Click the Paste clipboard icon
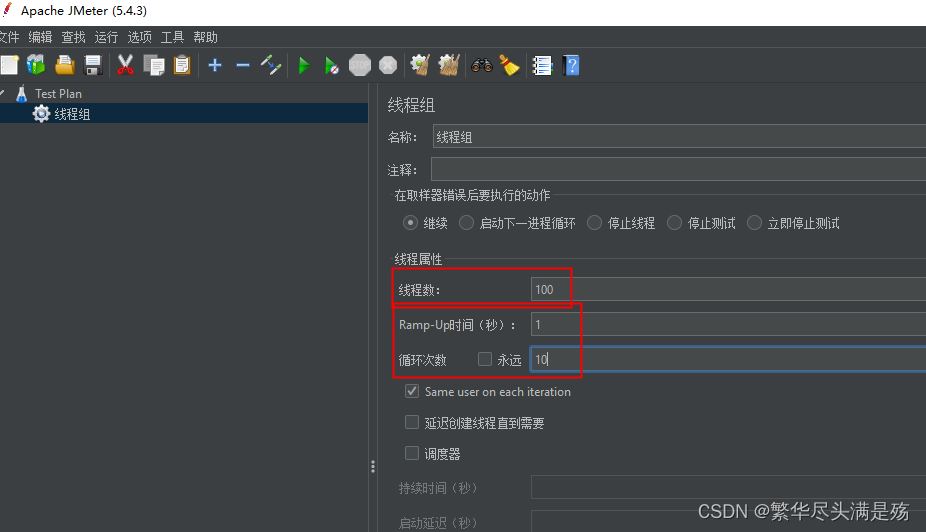 click(182, 66)
